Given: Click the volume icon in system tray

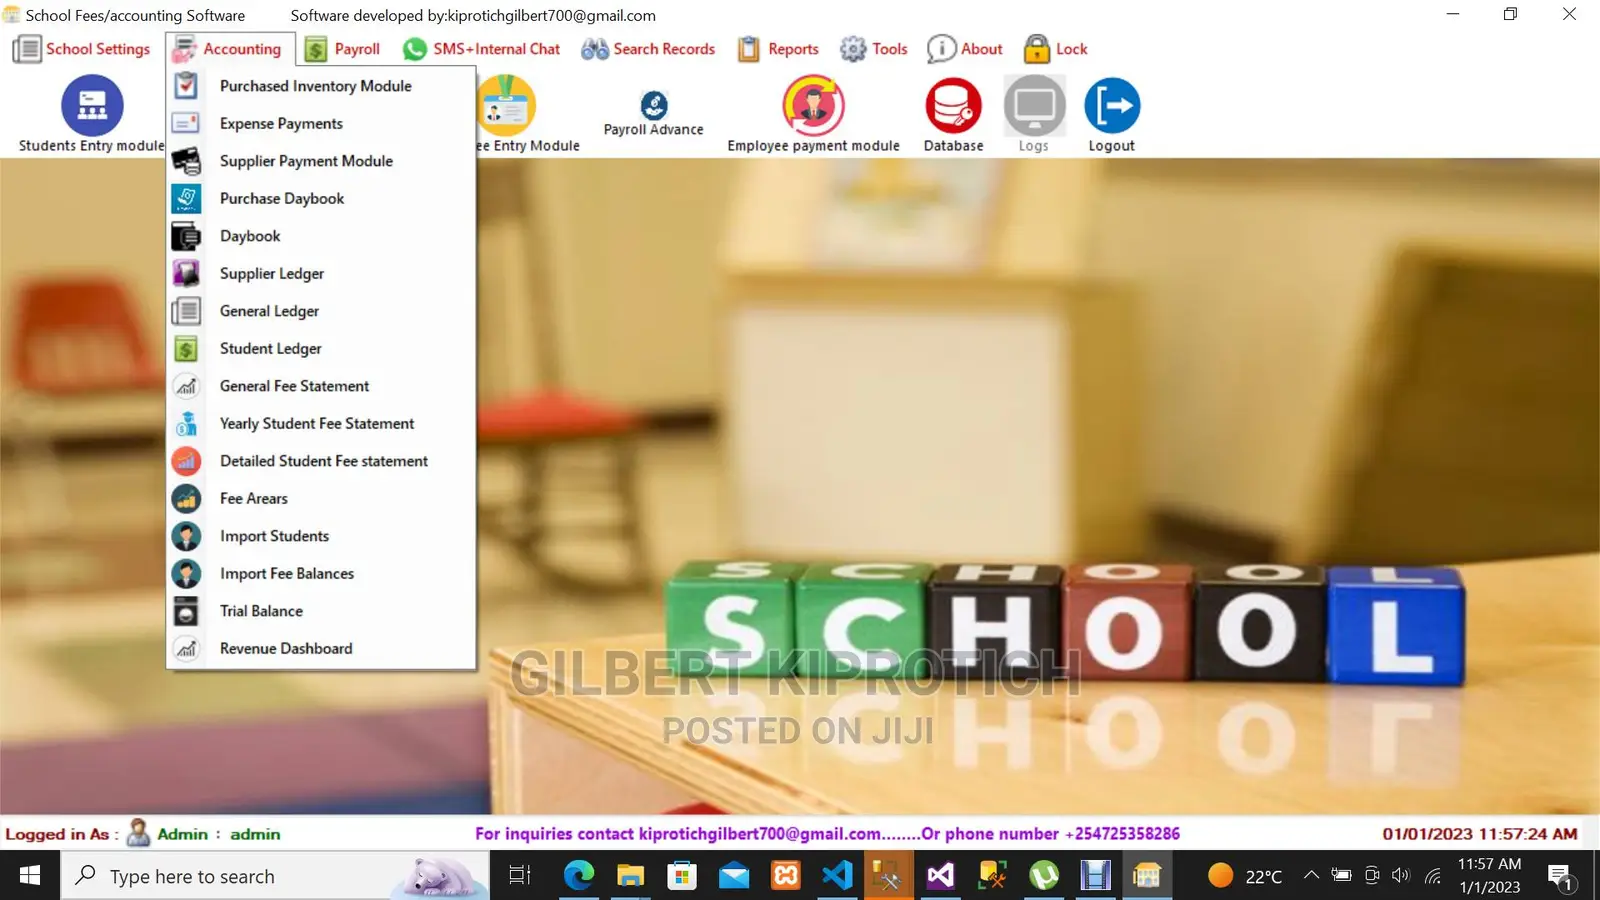Looking at the screenshot, I should [x=1401, y=875].
